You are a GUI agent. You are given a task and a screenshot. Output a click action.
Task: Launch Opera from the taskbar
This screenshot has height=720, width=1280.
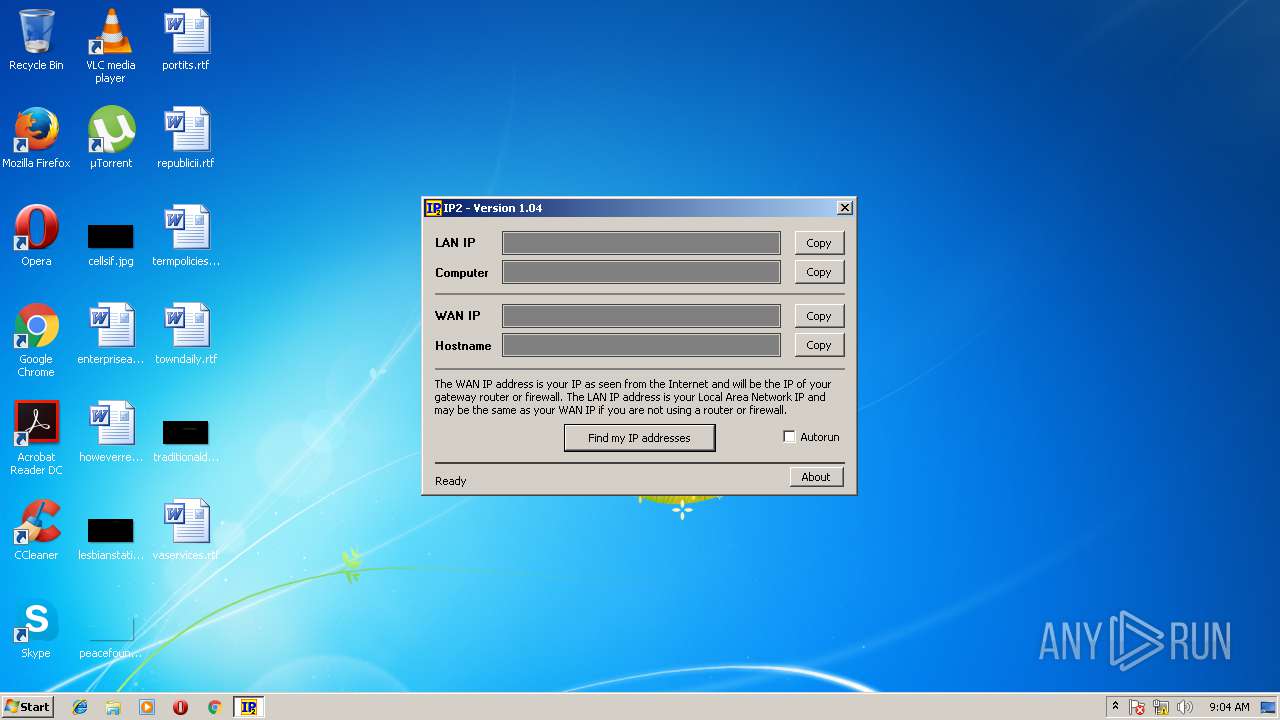coord(180,707)
